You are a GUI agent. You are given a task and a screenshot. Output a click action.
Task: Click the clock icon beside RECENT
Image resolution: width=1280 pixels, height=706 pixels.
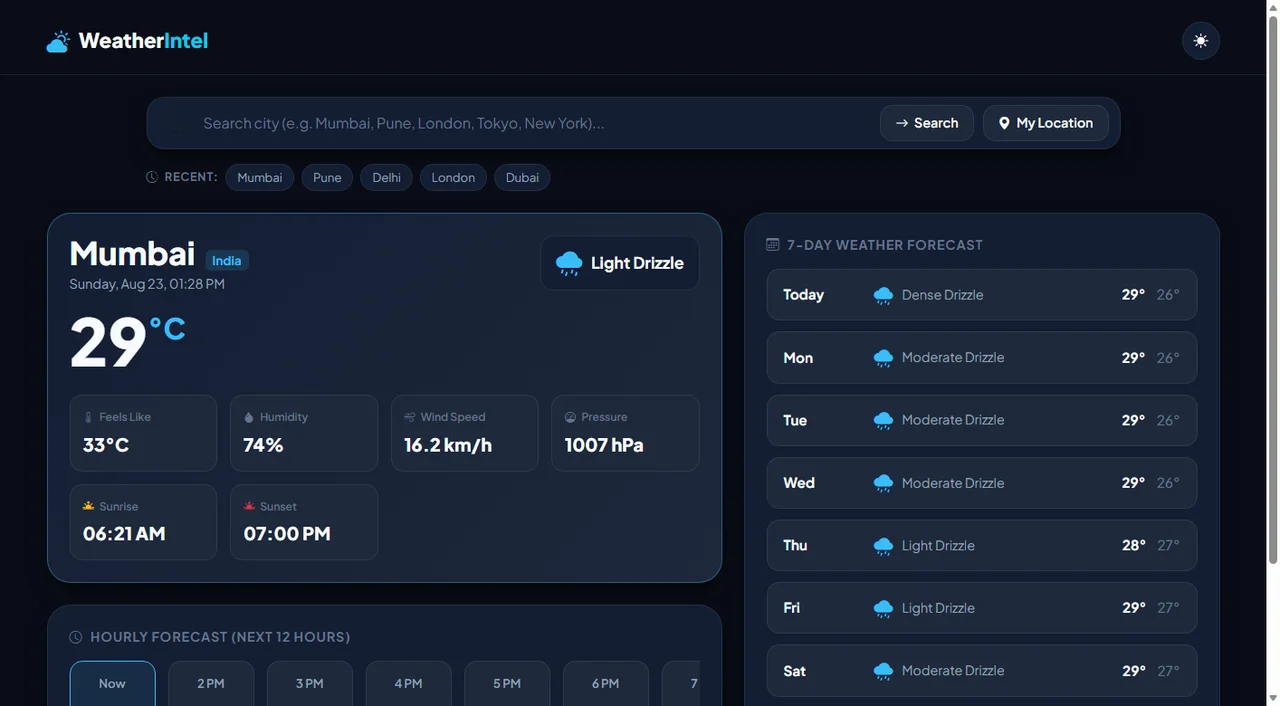point(152,177)
